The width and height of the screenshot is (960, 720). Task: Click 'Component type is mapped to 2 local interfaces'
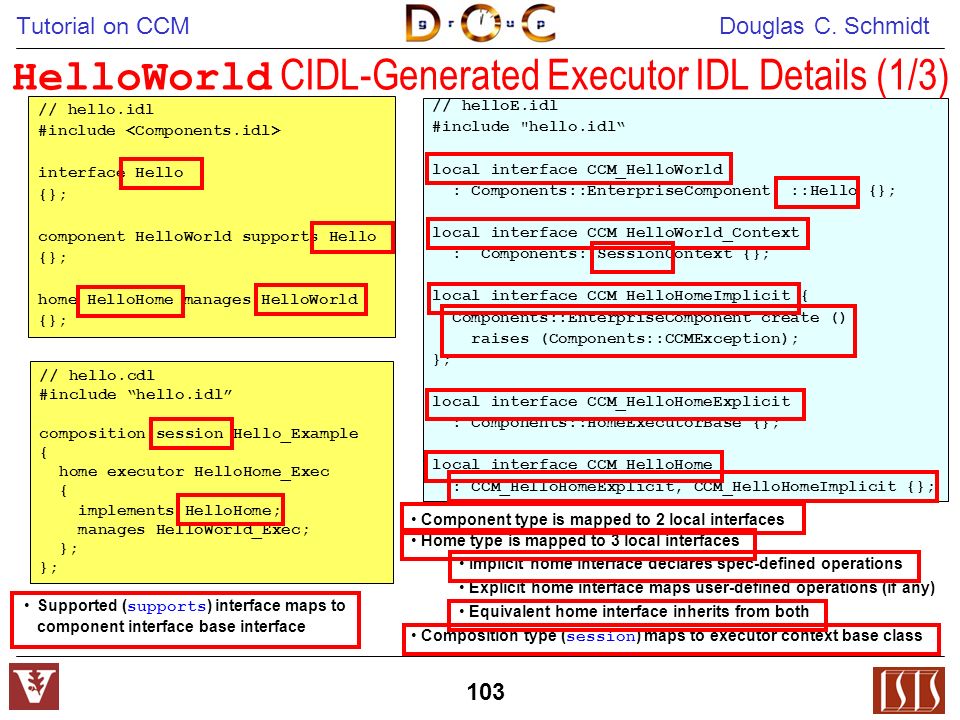click(x=602, y=519)
